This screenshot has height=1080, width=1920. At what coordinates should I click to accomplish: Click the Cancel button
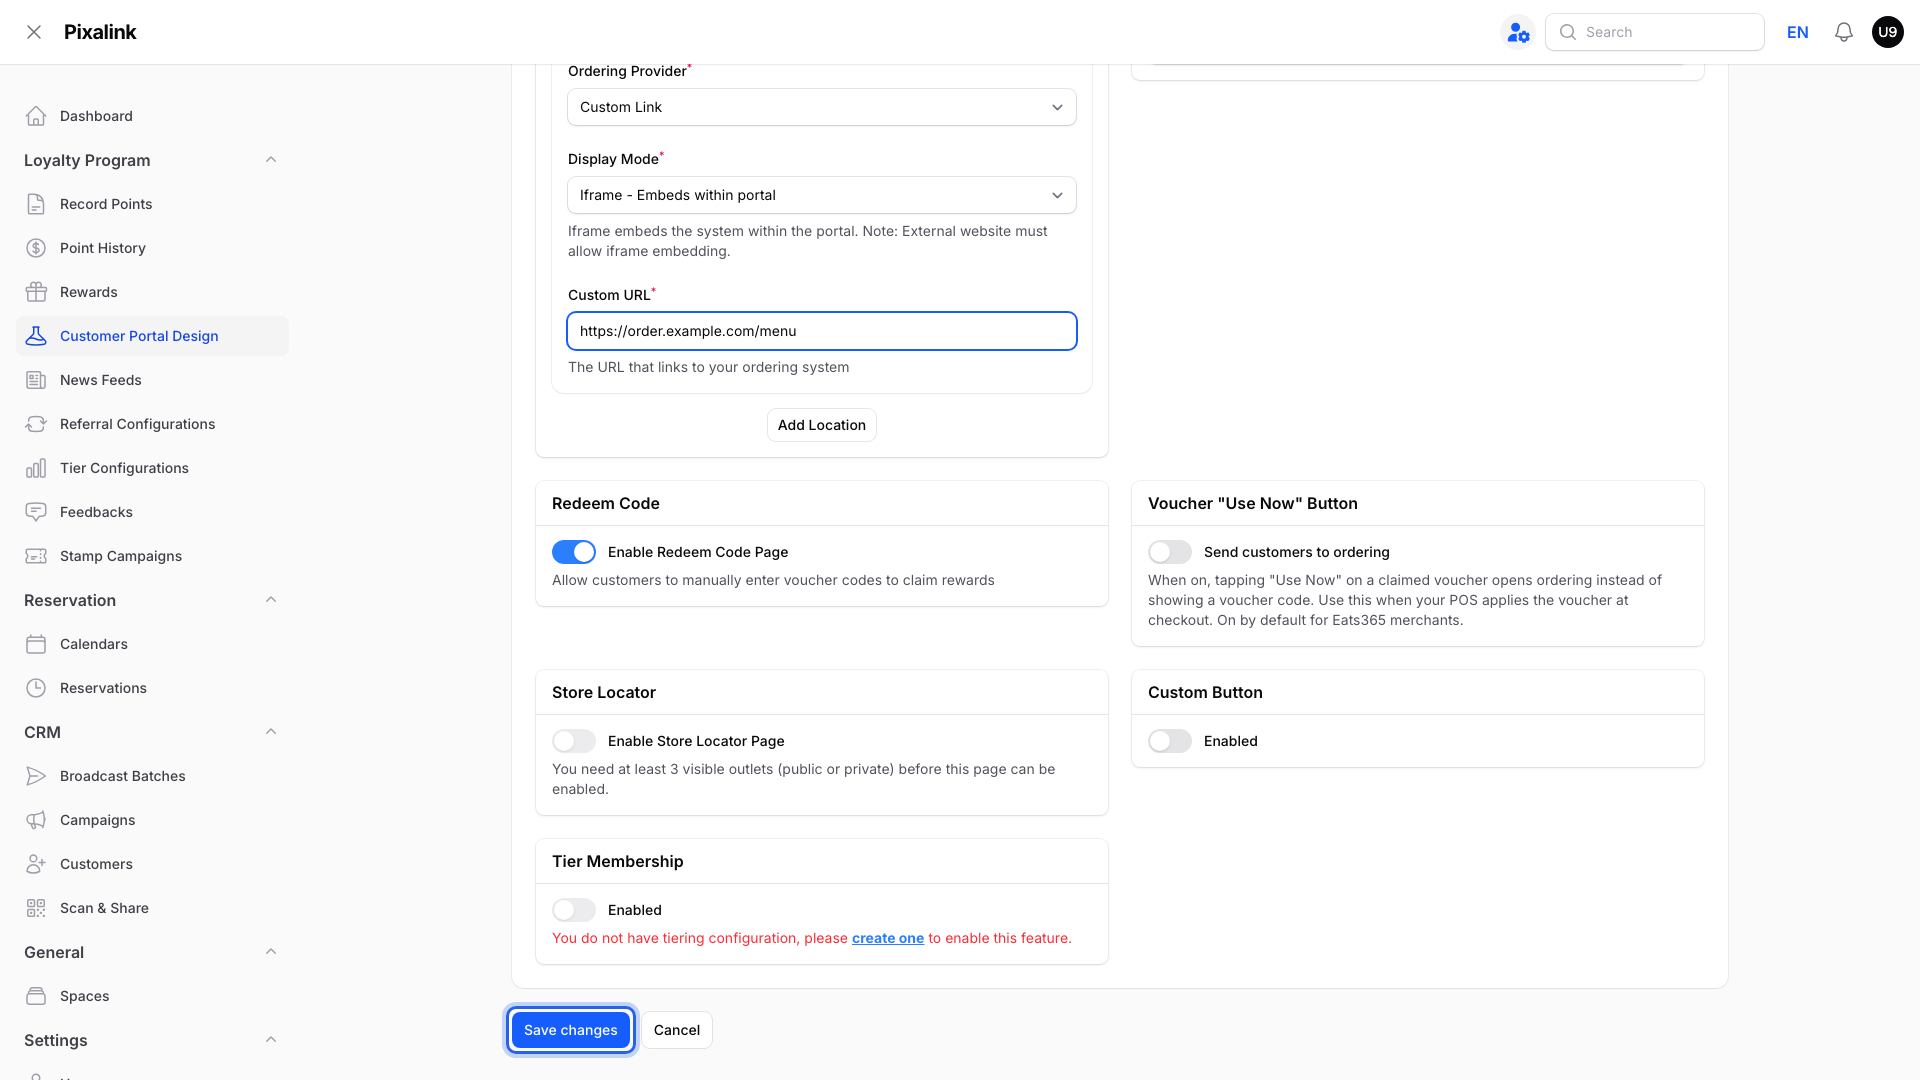tap(677, 1030)
